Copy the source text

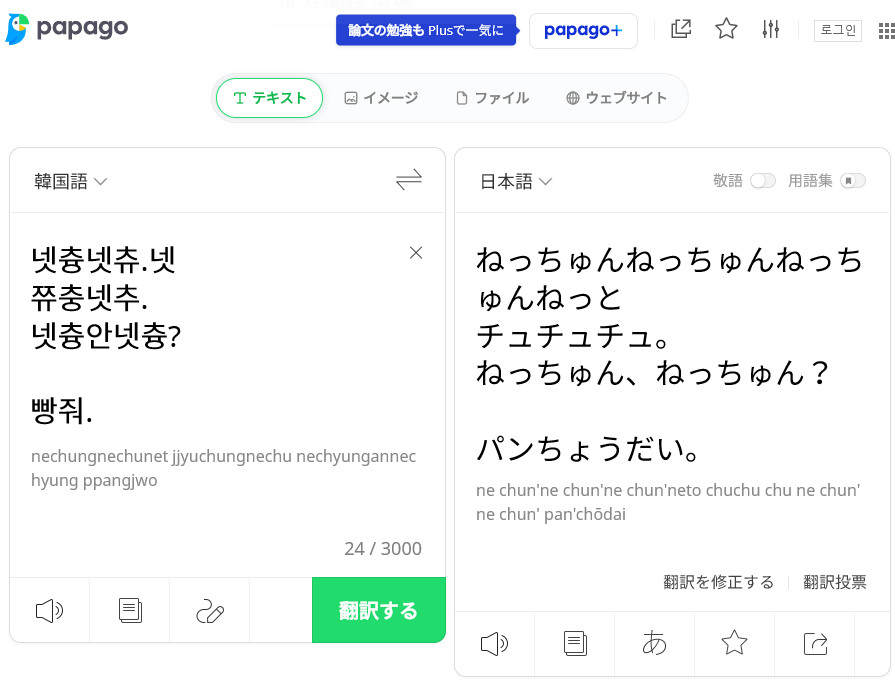[130, 611]
